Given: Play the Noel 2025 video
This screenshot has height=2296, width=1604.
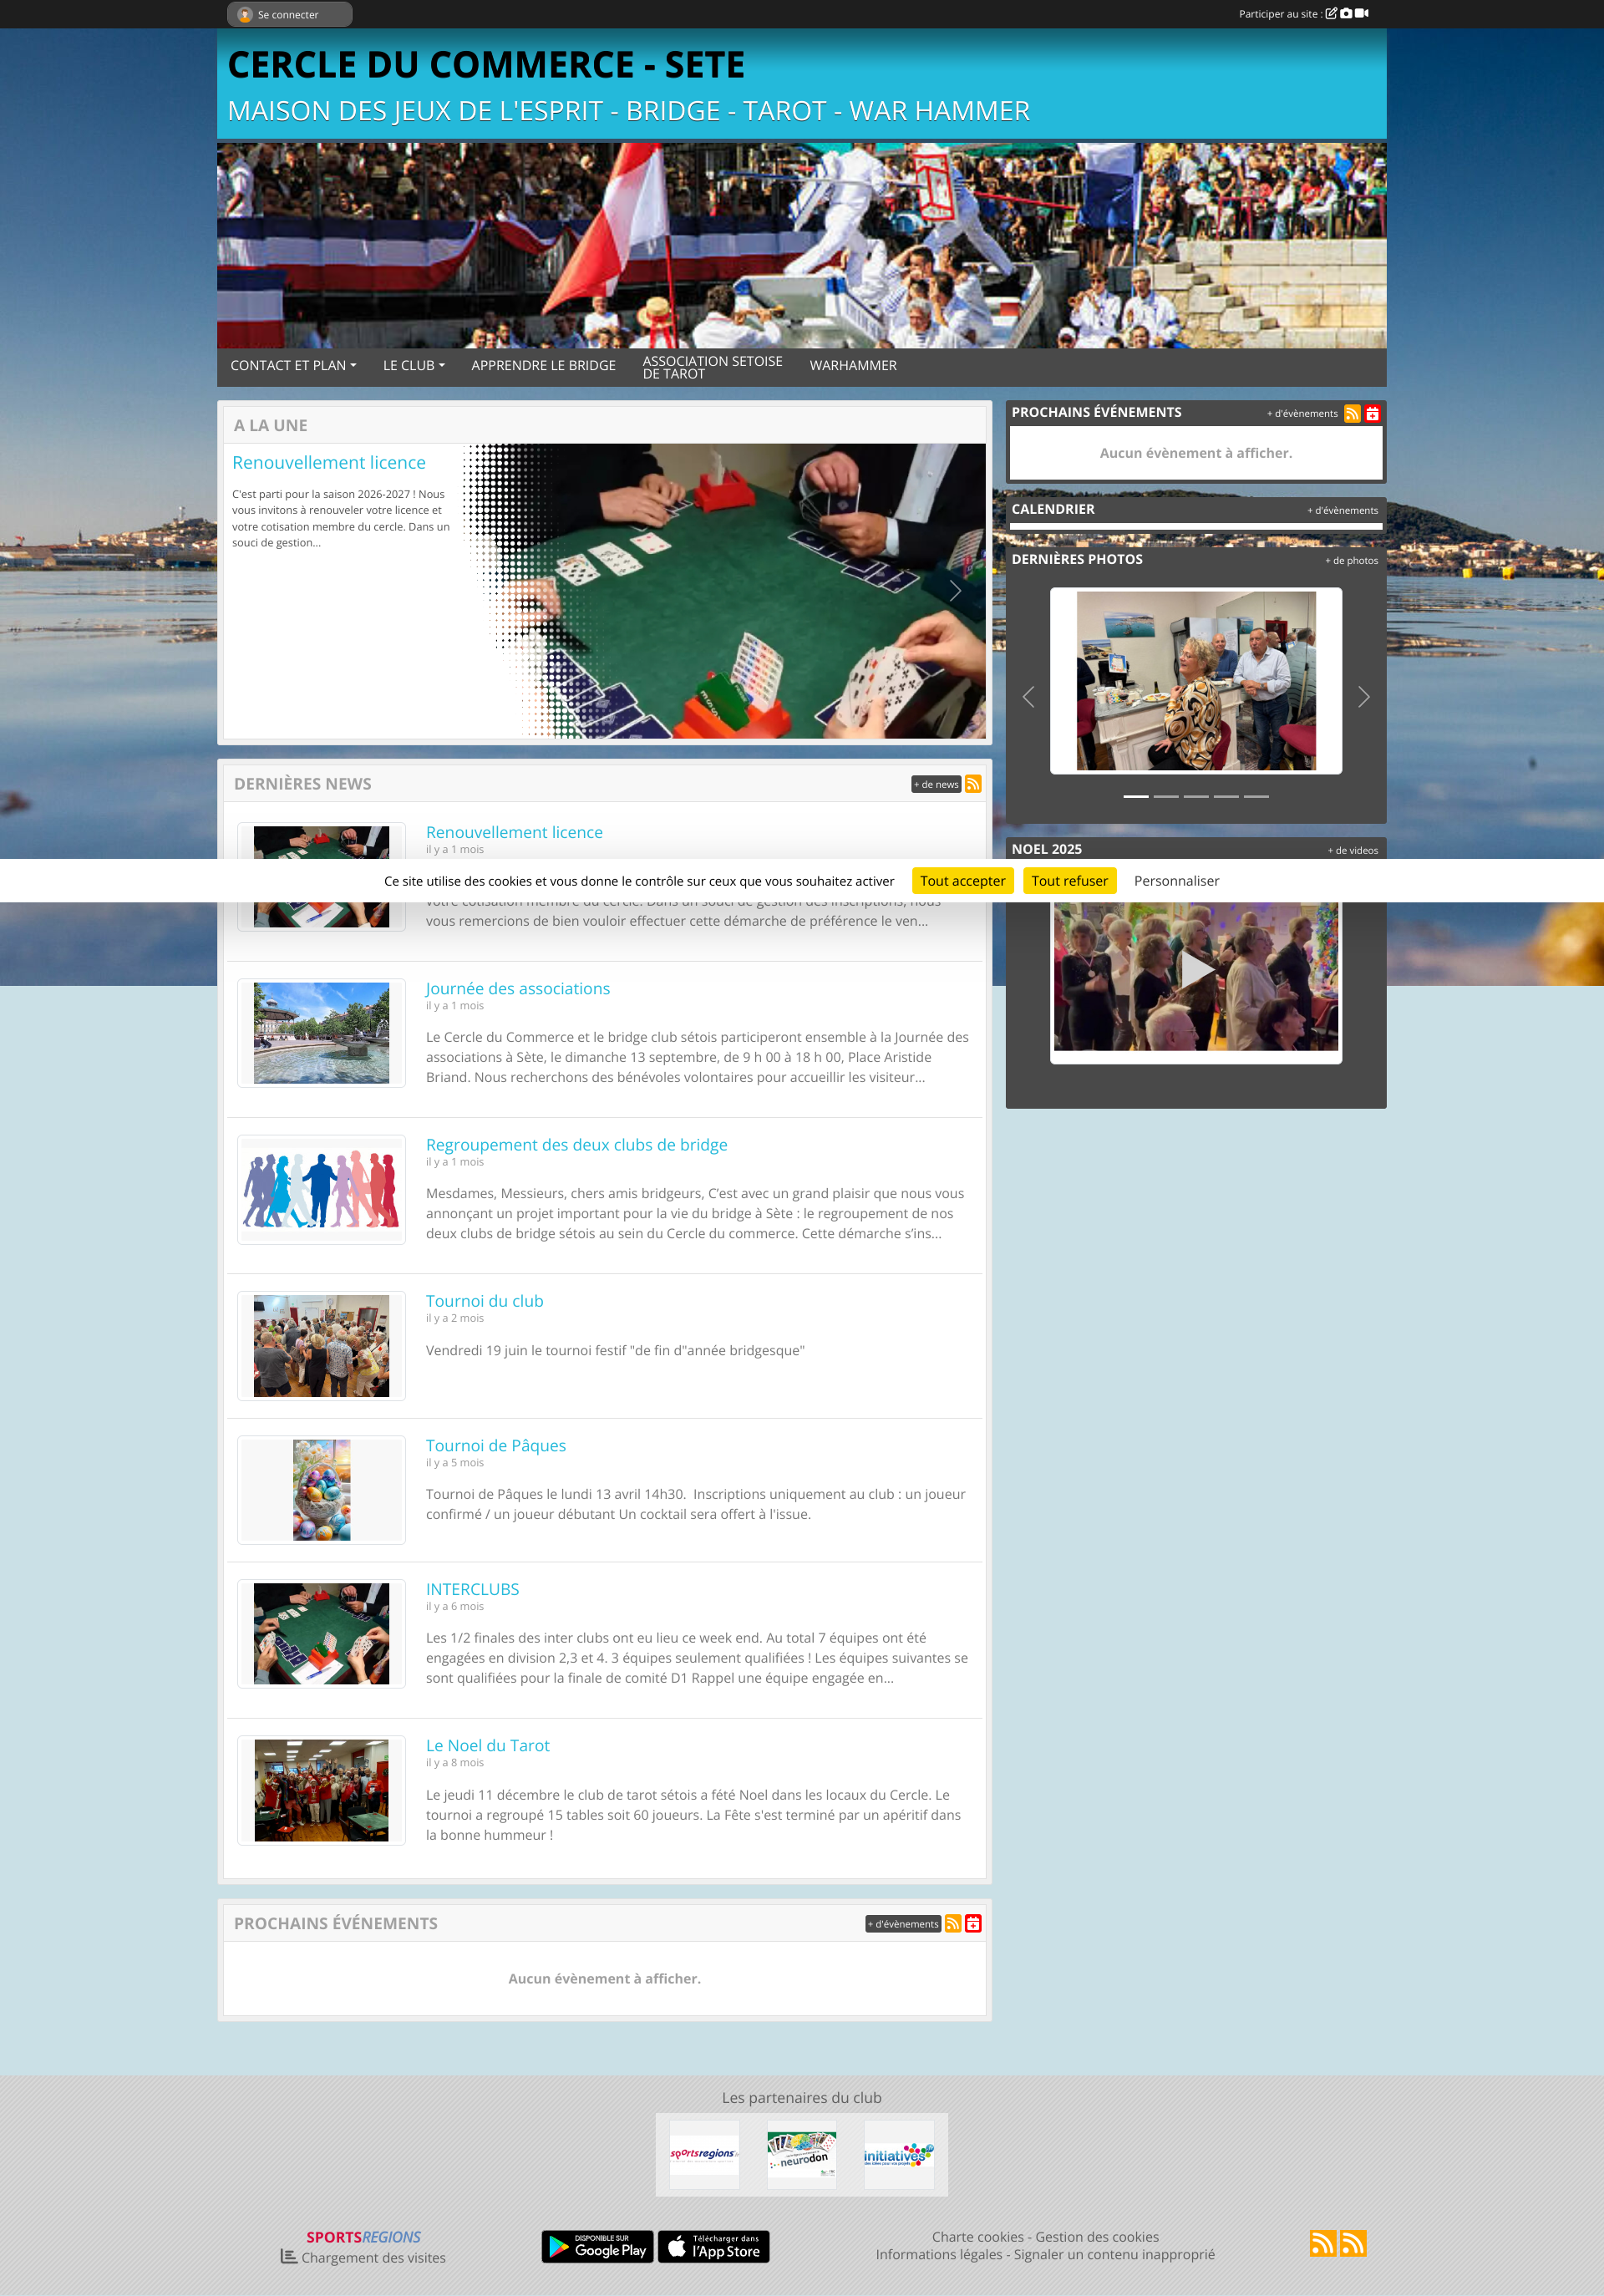Looking at the screenshot, I should click(1196, 970).
